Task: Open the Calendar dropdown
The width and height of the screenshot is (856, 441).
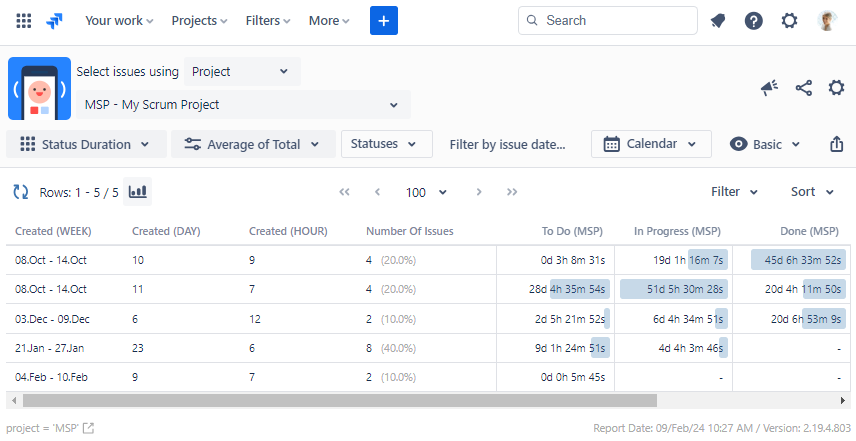Action: pos(651,144)
